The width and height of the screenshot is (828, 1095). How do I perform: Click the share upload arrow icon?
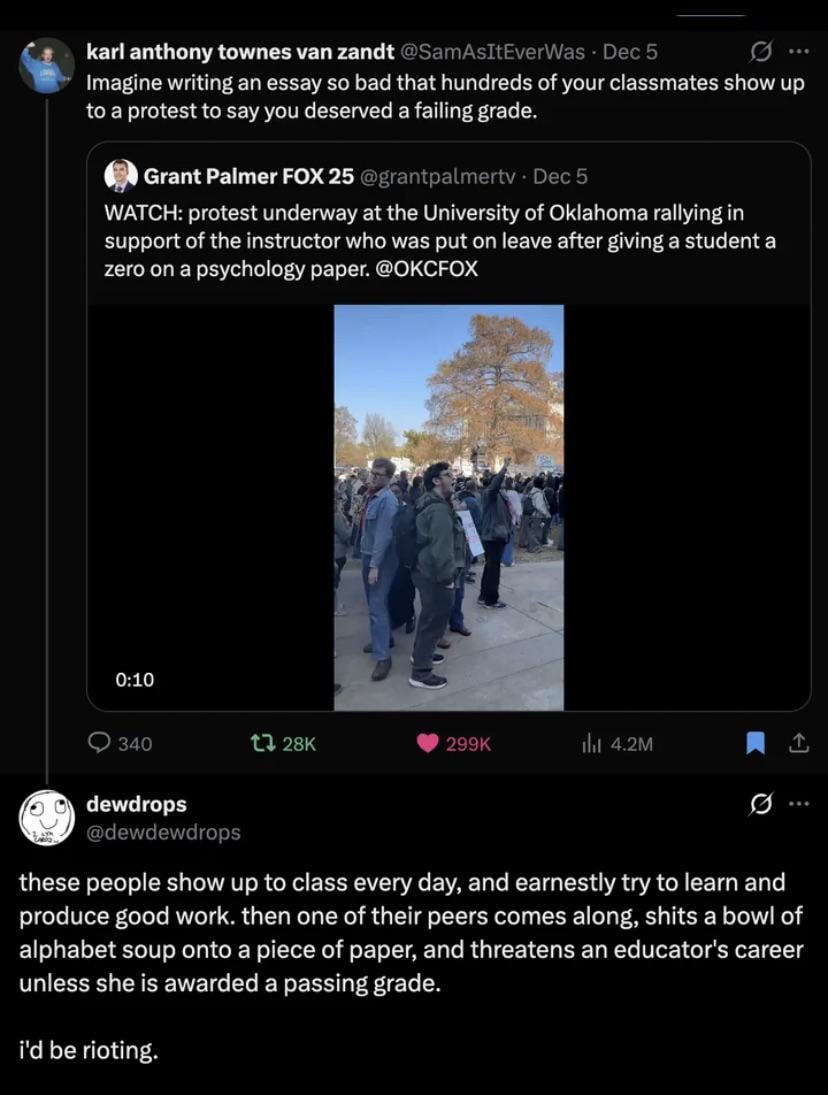pos(798,742)
